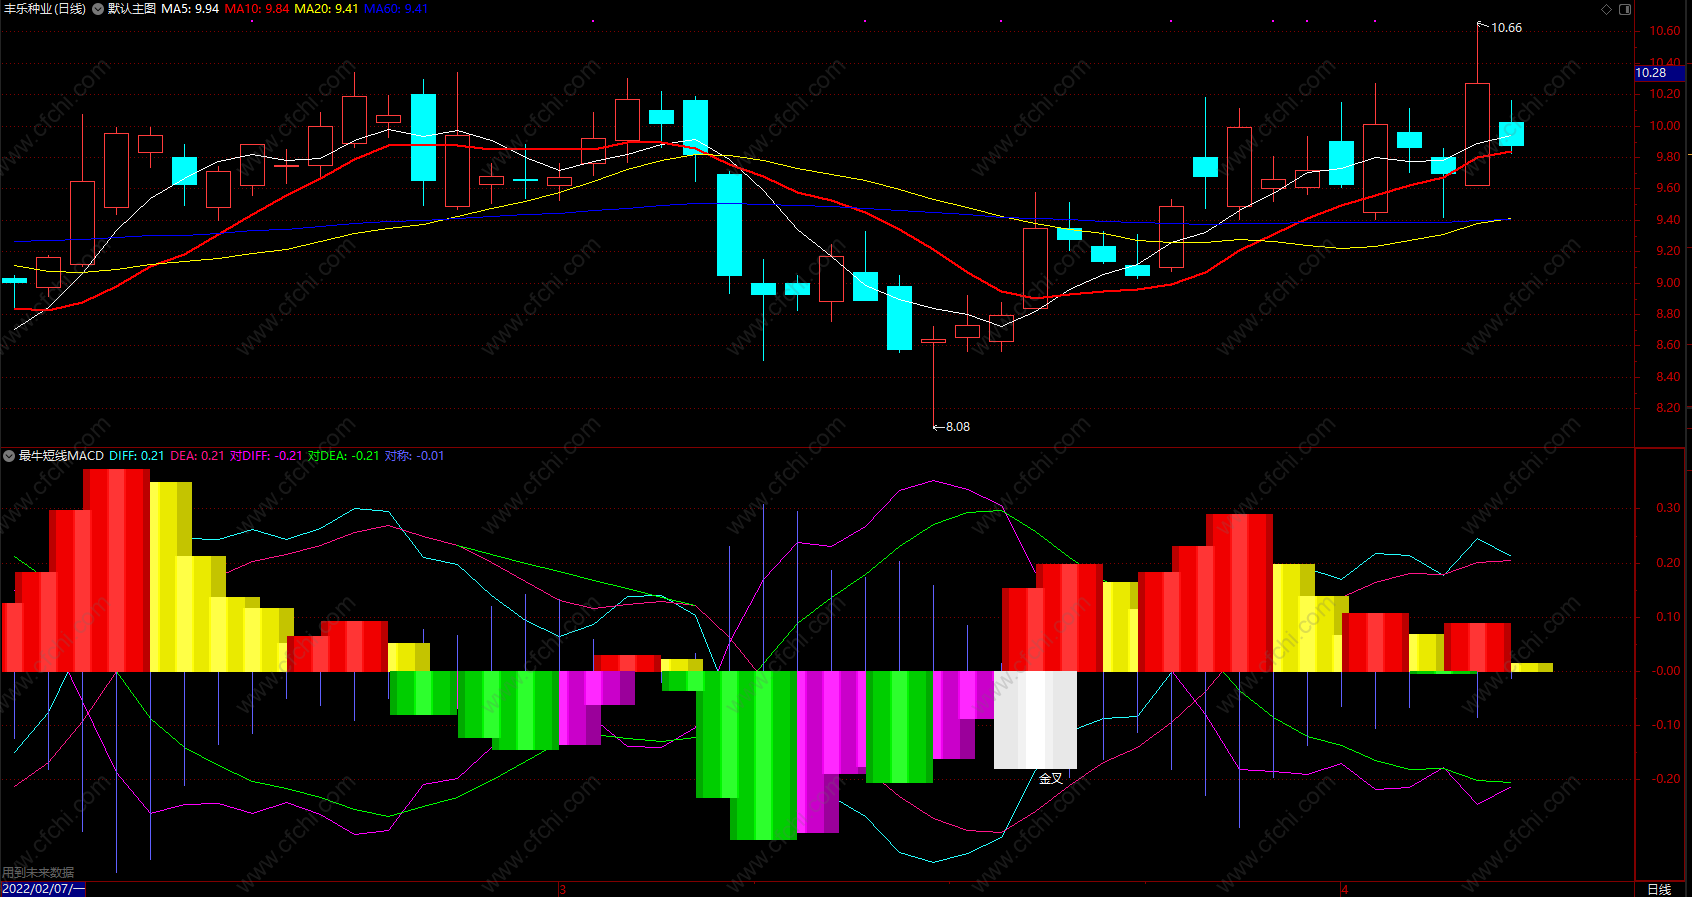Click the DEA: 0.21 value label
Screen dimensions: 1692x897
pos(198,456)
